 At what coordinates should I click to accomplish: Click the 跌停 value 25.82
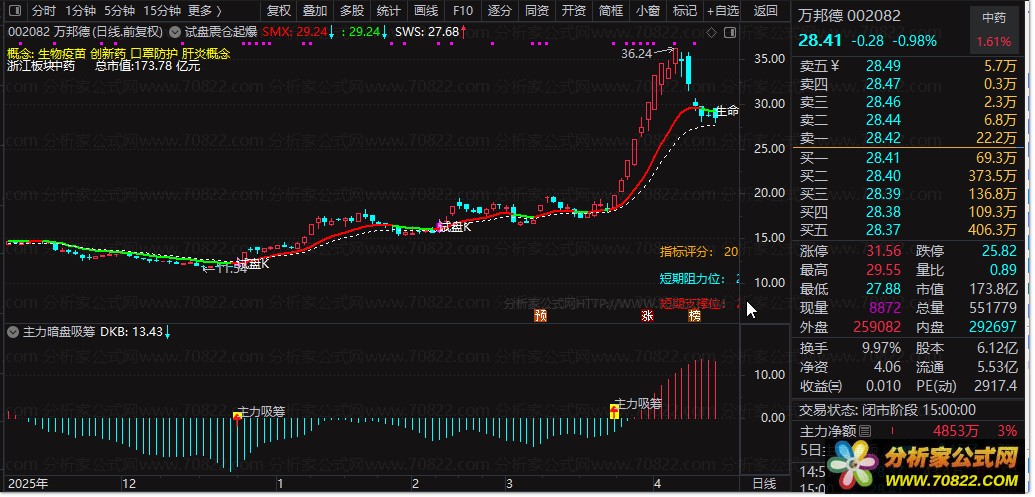coord(999,251)
